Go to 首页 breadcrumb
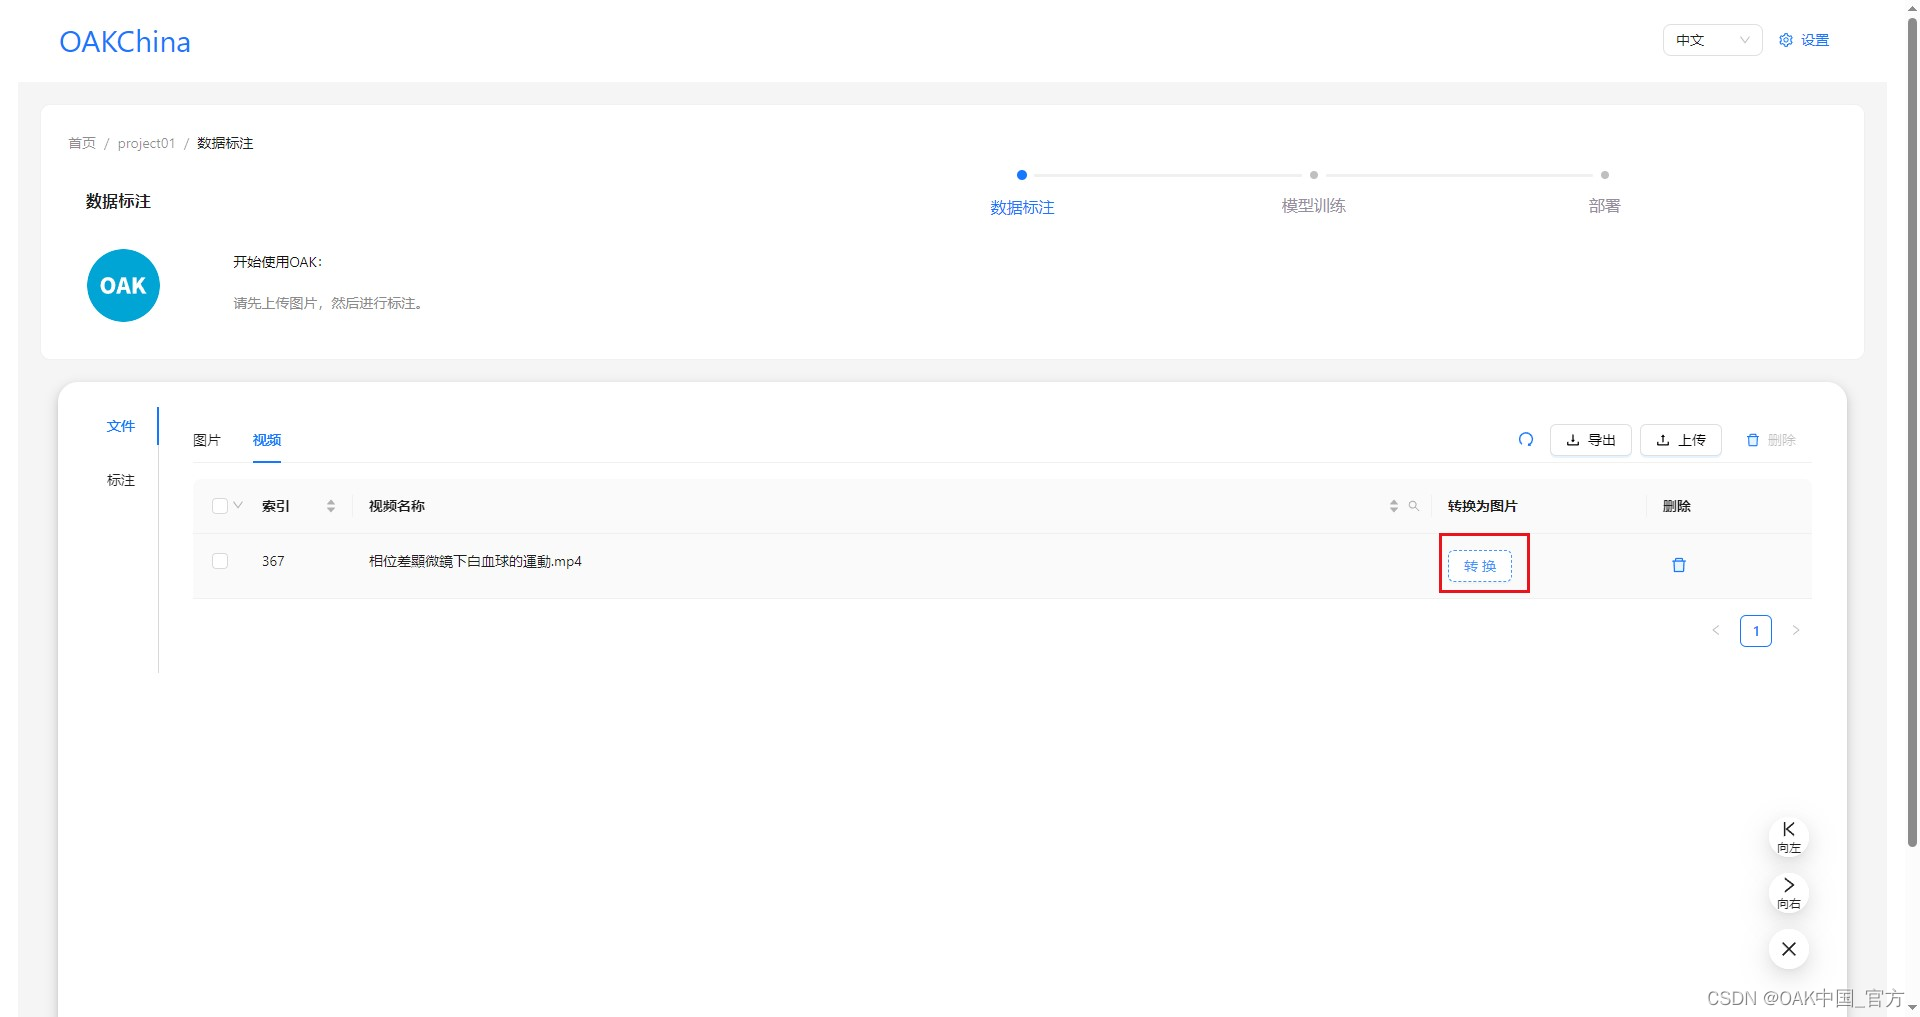 [82, 143]
